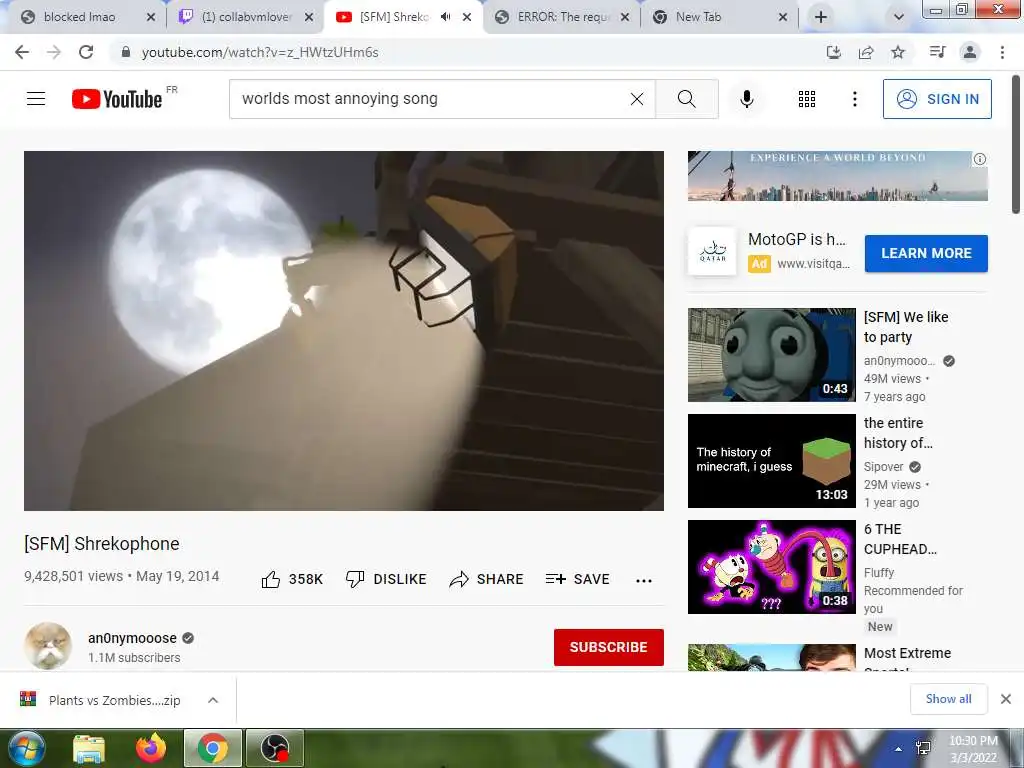This screenshot has height=768, width=1024.
Task: Switch to blocked lmao tab
Action: click(79, 17)
